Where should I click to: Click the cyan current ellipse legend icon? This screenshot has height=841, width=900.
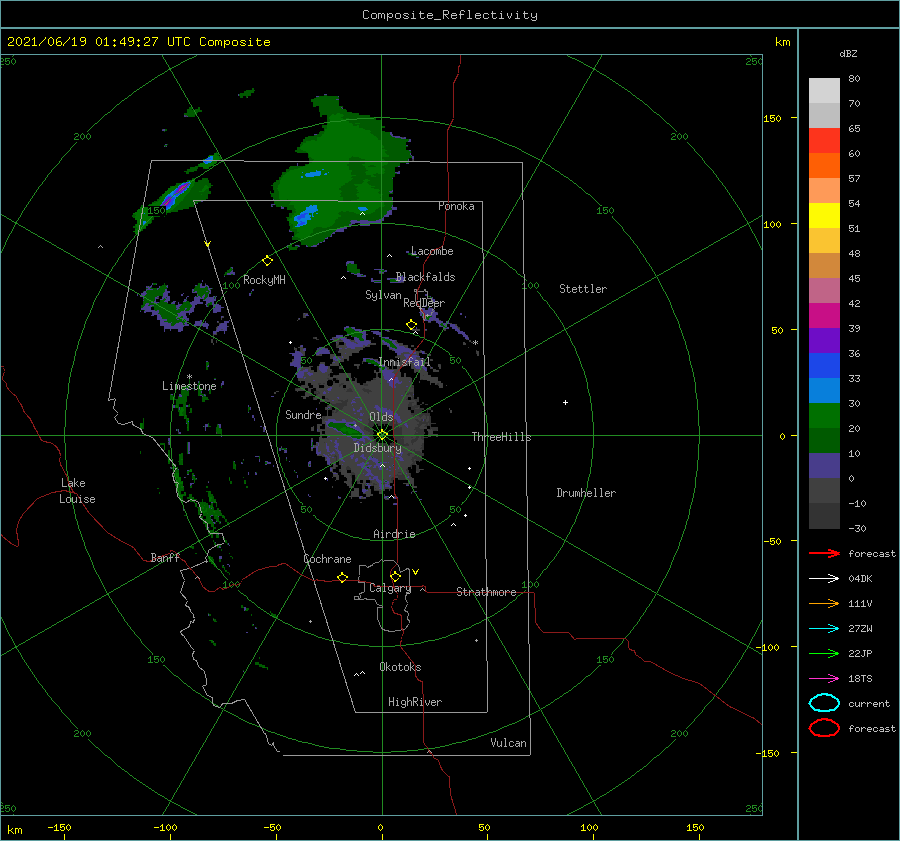[x=824, y=703]
